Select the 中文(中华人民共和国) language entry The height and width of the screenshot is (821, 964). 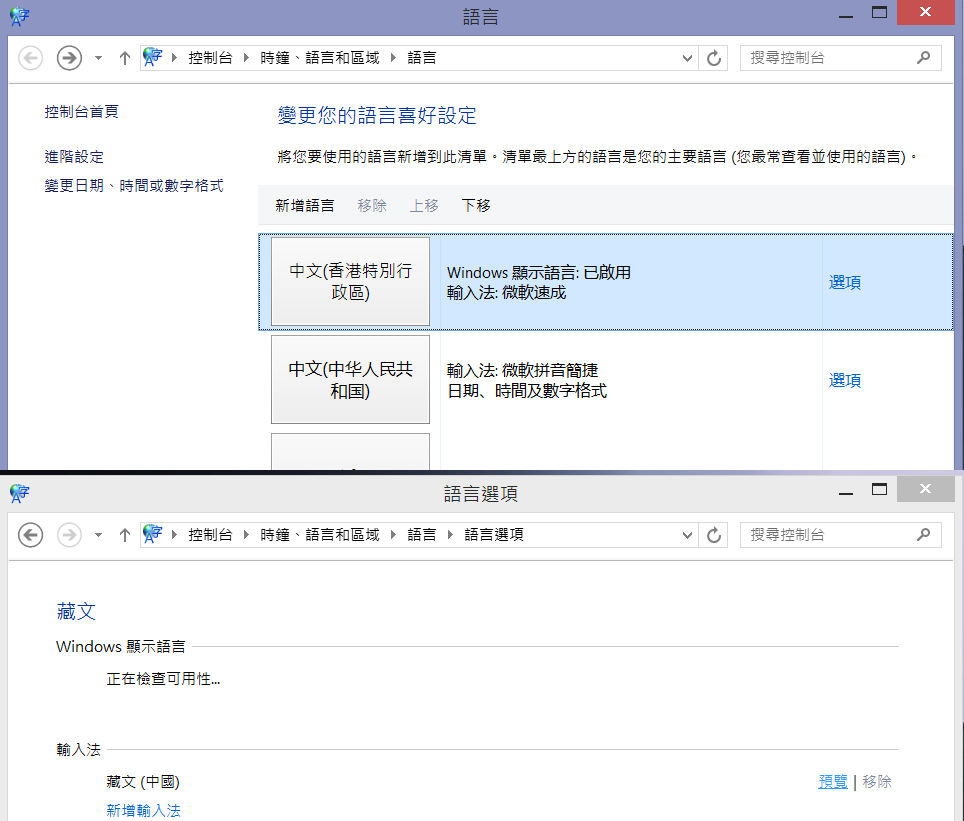pos(350,380)
